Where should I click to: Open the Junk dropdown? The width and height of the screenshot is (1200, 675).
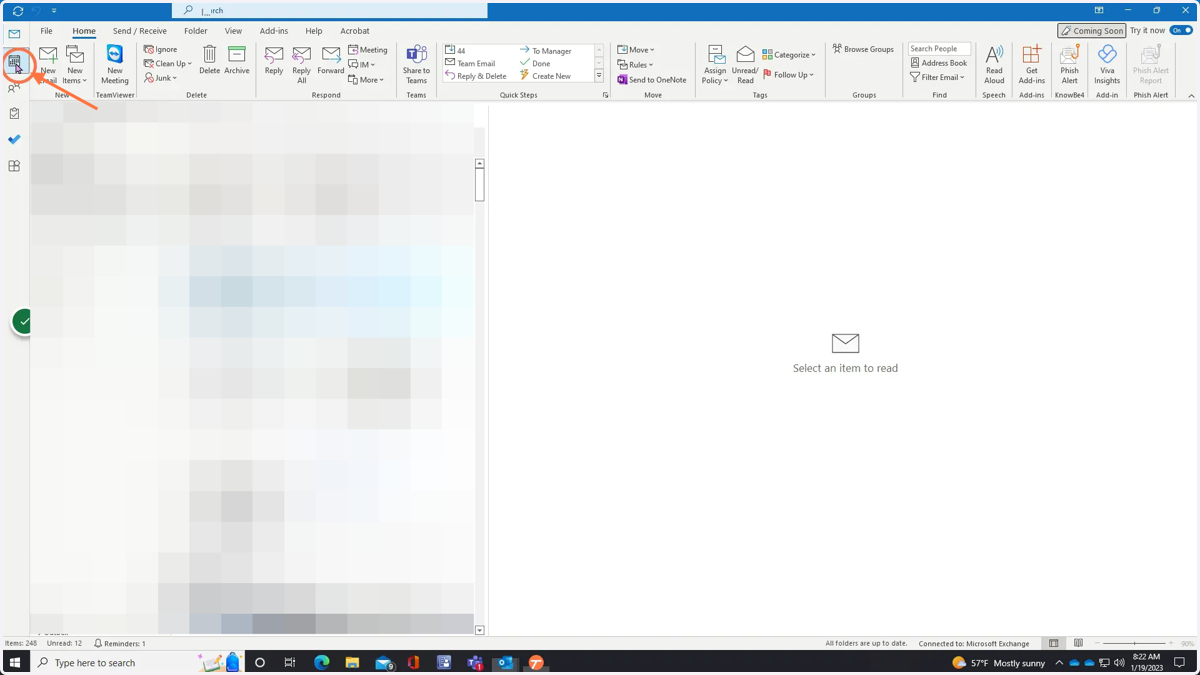point(161,78)
